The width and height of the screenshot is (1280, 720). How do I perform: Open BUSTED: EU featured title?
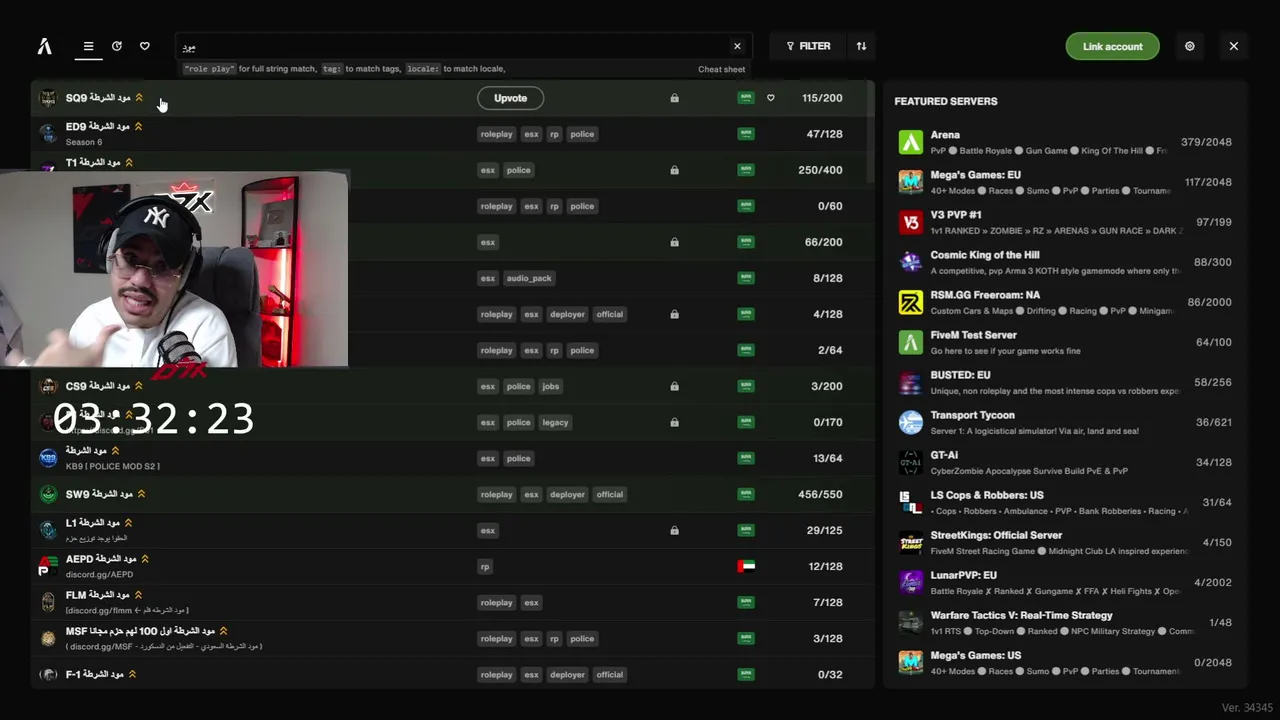pyautogui.click(x=960, y=375)
